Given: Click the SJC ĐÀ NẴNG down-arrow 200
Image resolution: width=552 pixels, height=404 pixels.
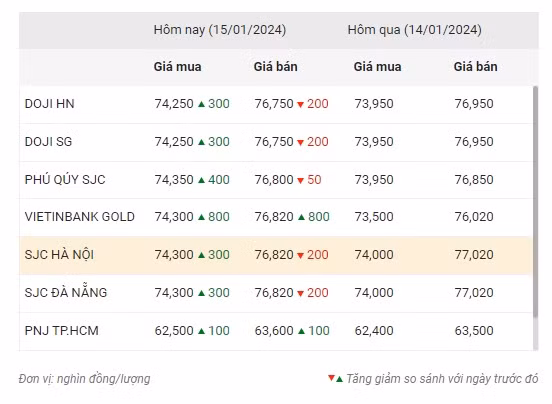Looking at the screenshot, I should pos(313,293).
